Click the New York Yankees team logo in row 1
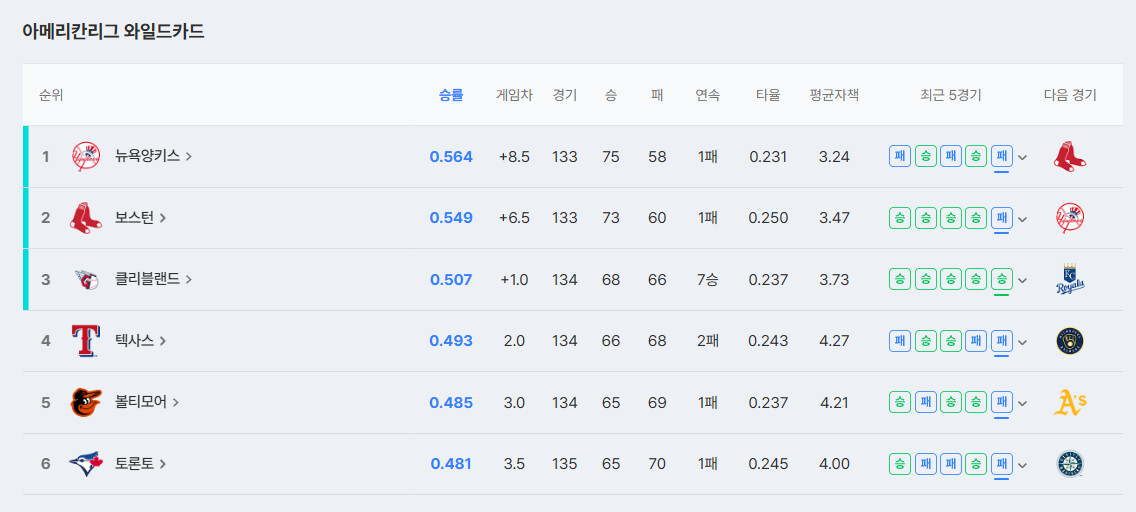This screenshot has height=512, width=1136. (85, 156)
